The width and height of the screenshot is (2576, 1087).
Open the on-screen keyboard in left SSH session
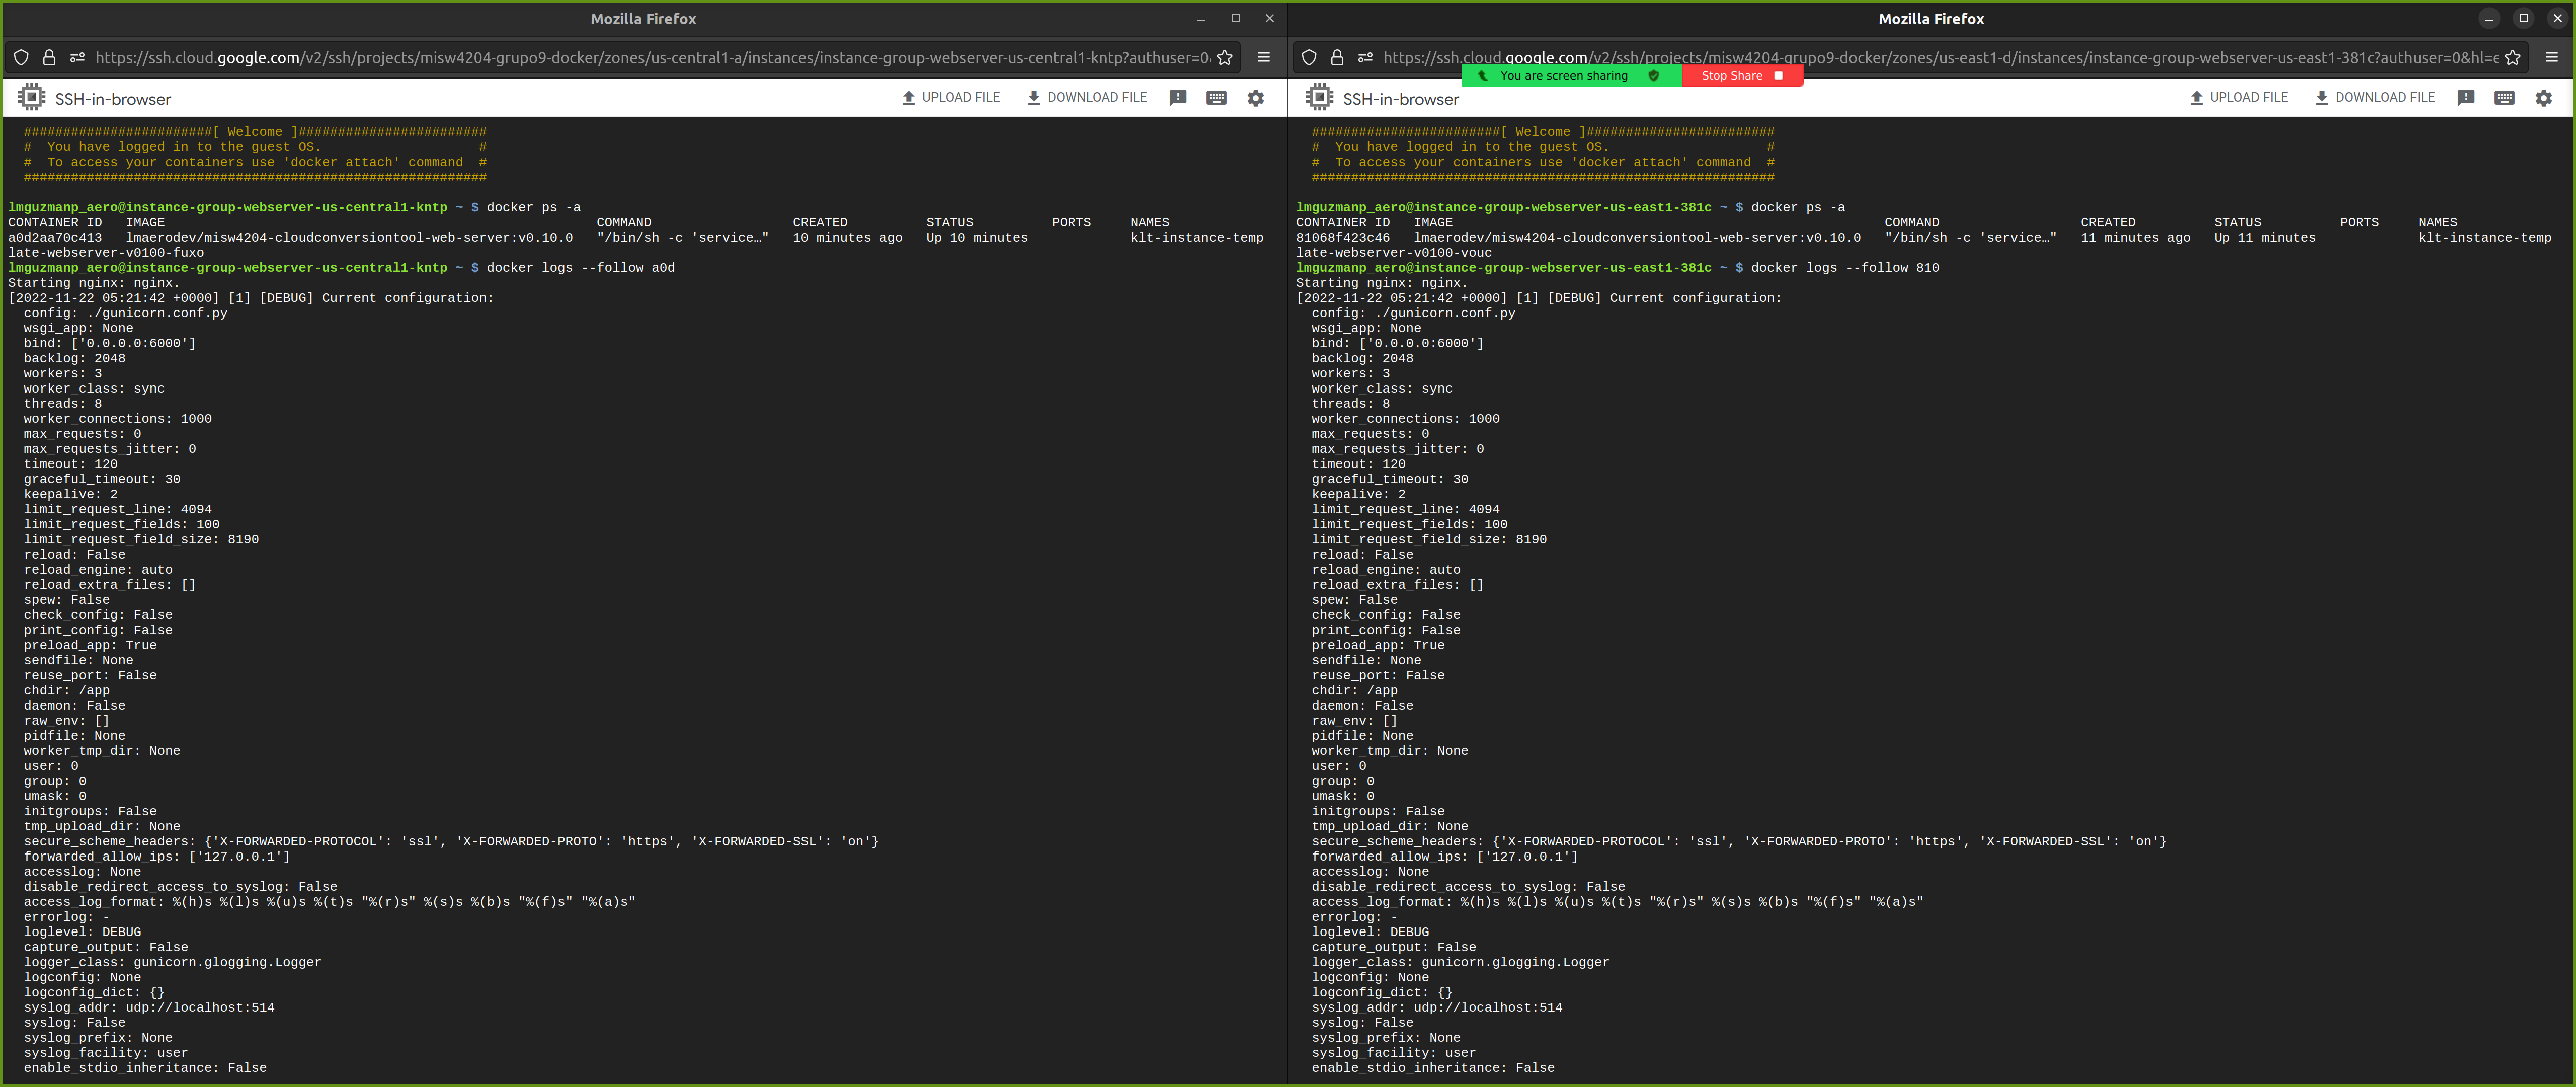tap(1216, 98)
